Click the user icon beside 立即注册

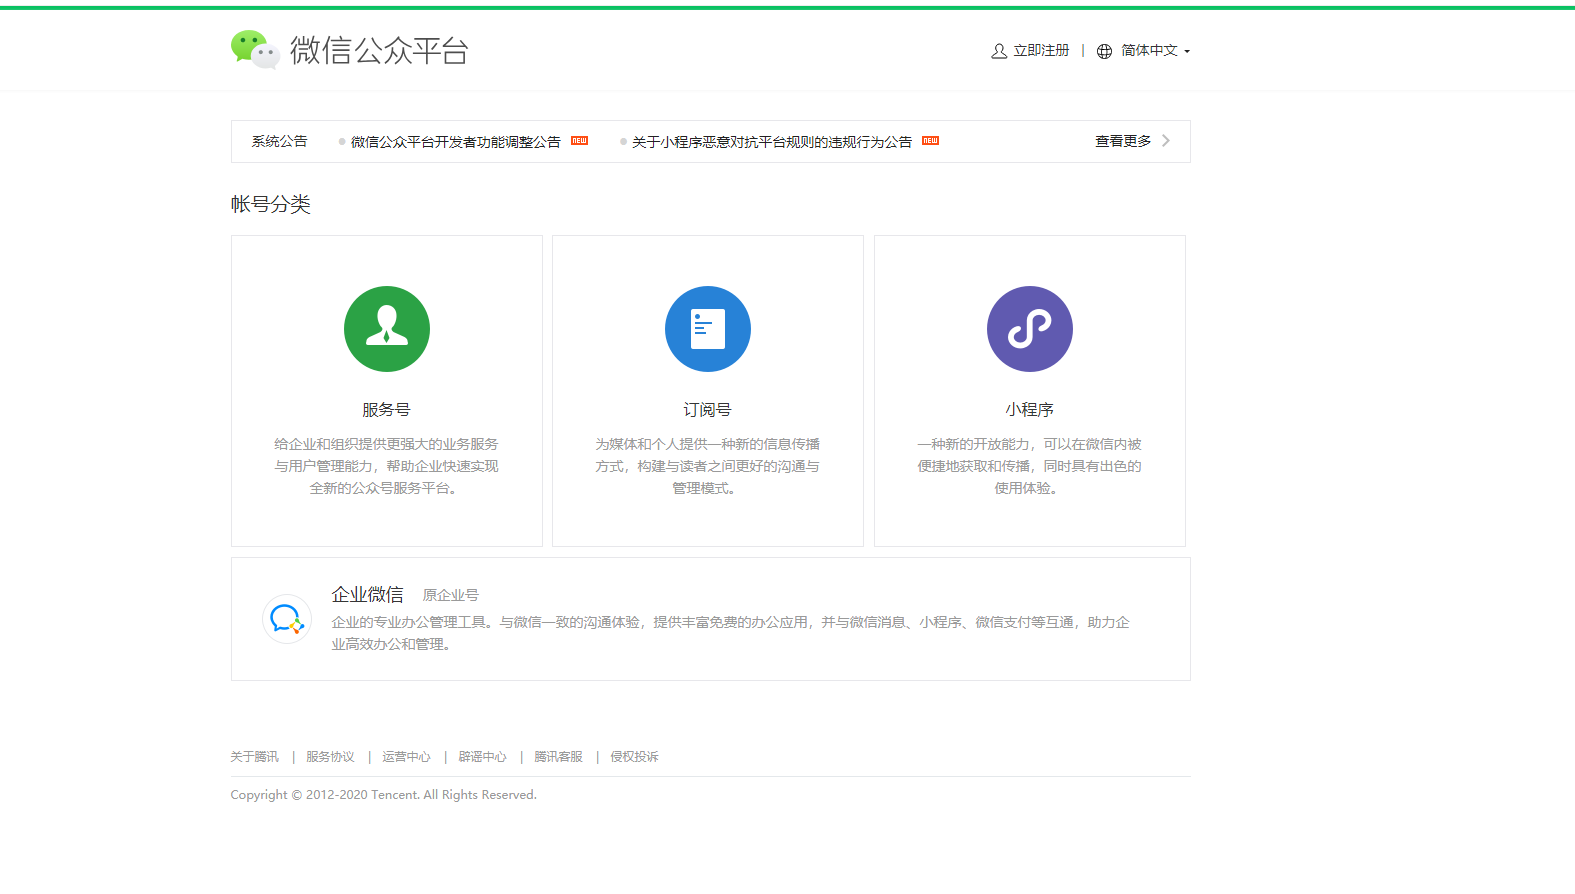tap(999, 51)
